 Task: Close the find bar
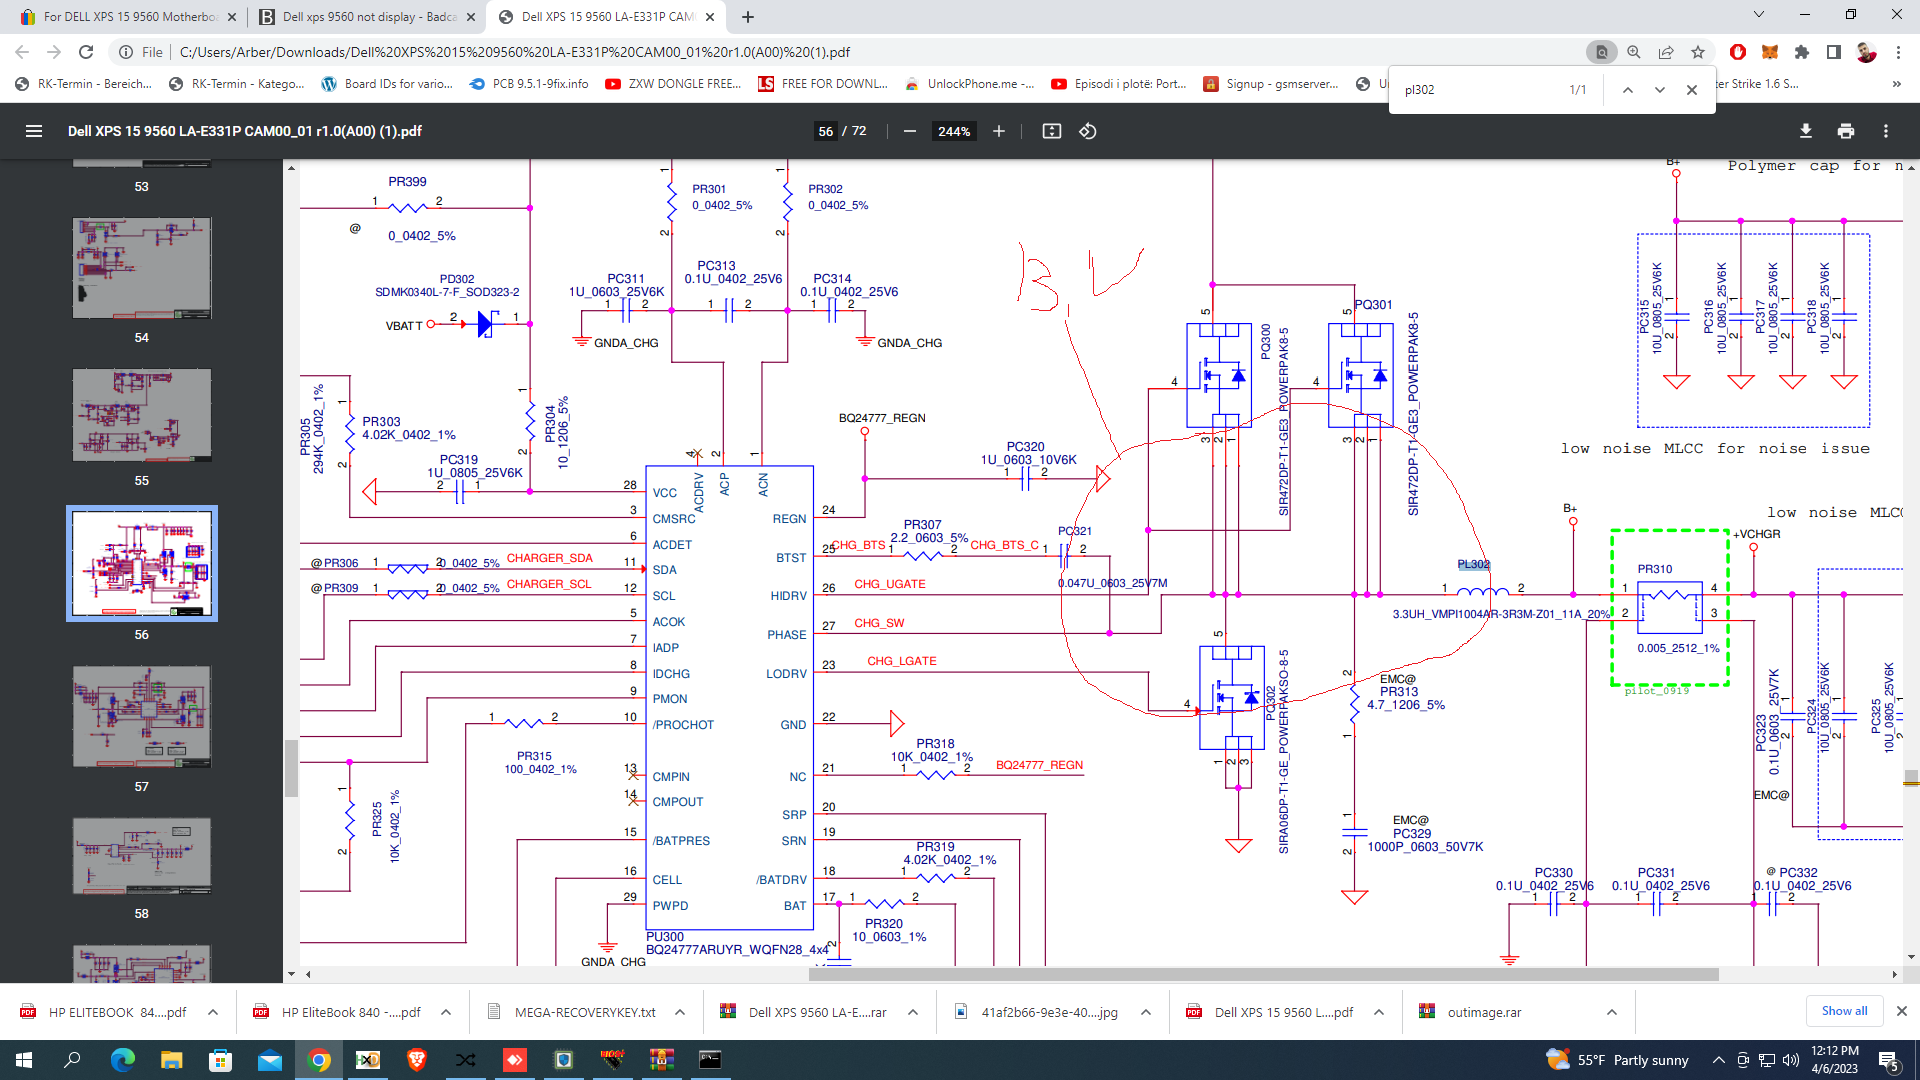tap(1691, 90)
